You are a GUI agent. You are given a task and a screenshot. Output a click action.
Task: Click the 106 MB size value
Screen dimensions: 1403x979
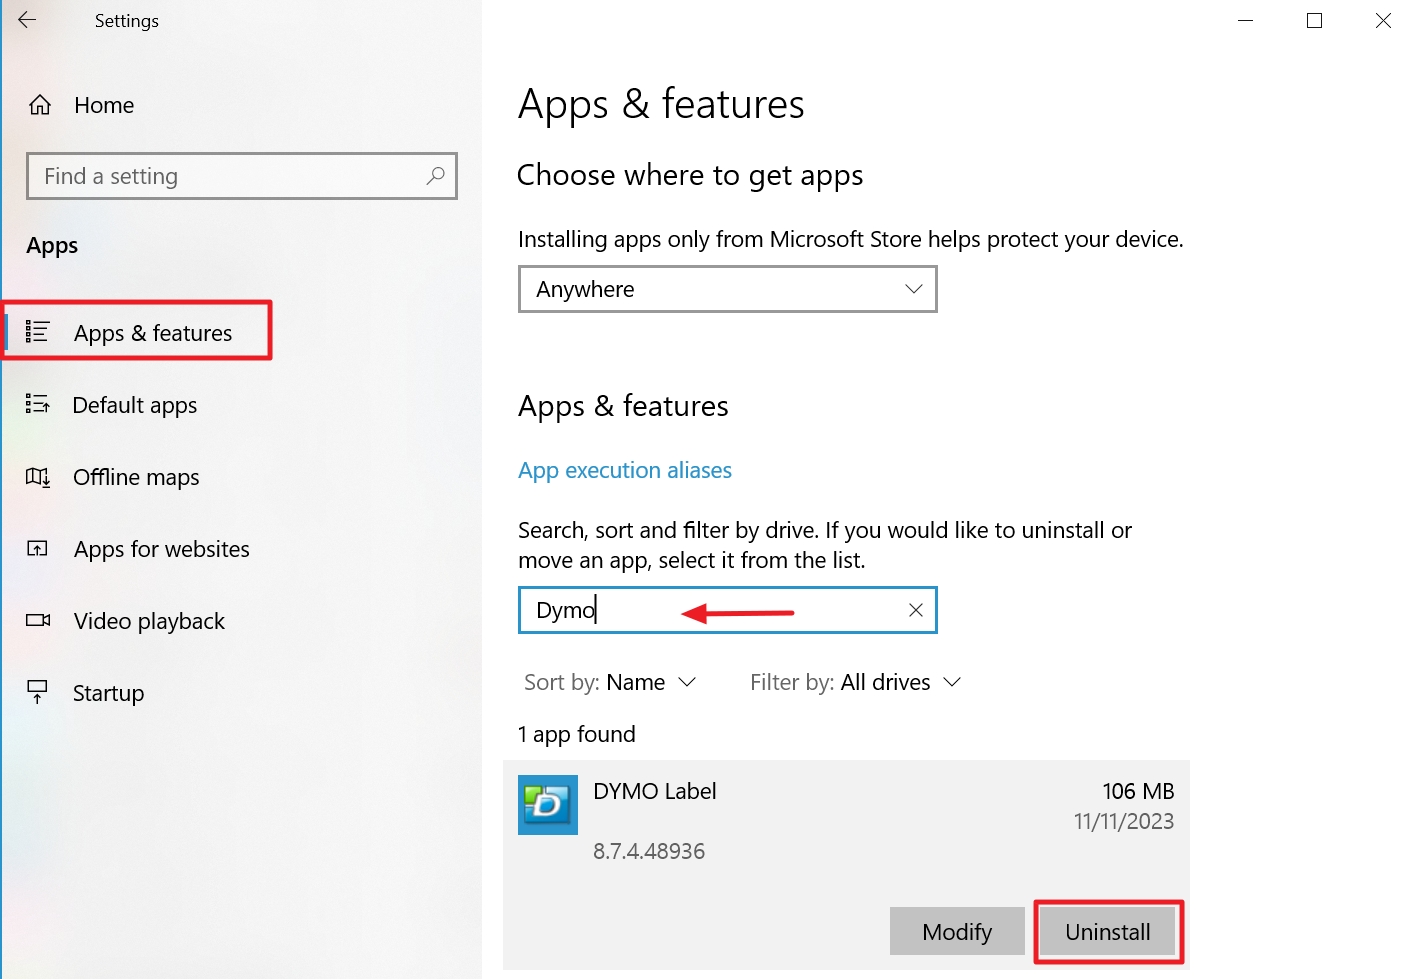click(1138, 791)
